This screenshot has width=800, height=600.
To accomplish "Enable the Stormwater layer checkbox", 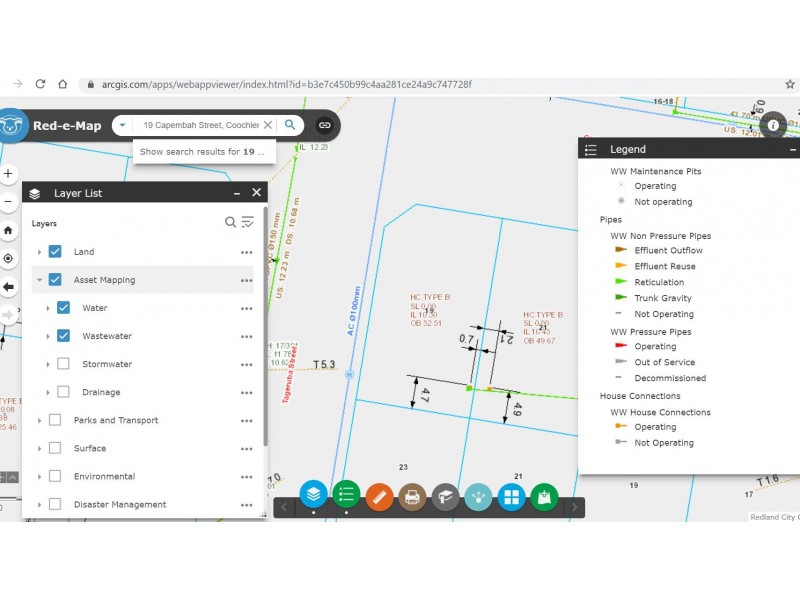I will tap(63, 364).
